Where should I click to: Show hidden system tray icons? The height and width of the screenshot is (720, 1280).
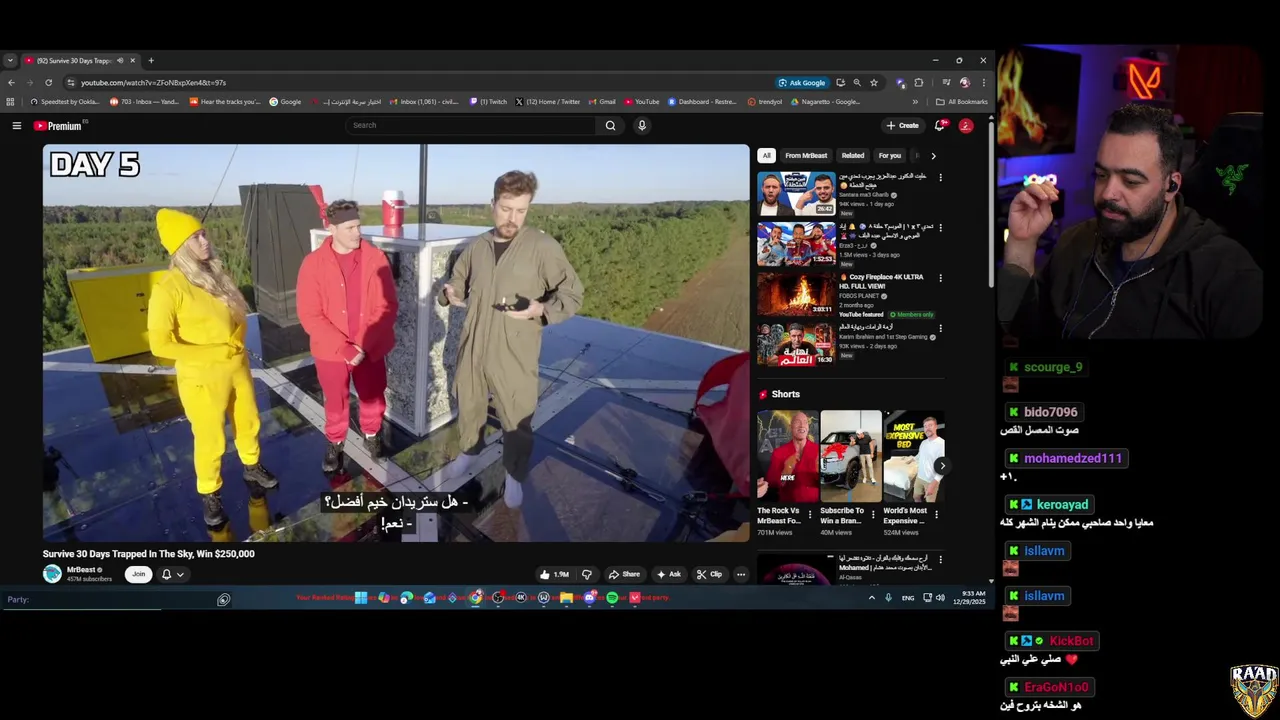(871, 598)
